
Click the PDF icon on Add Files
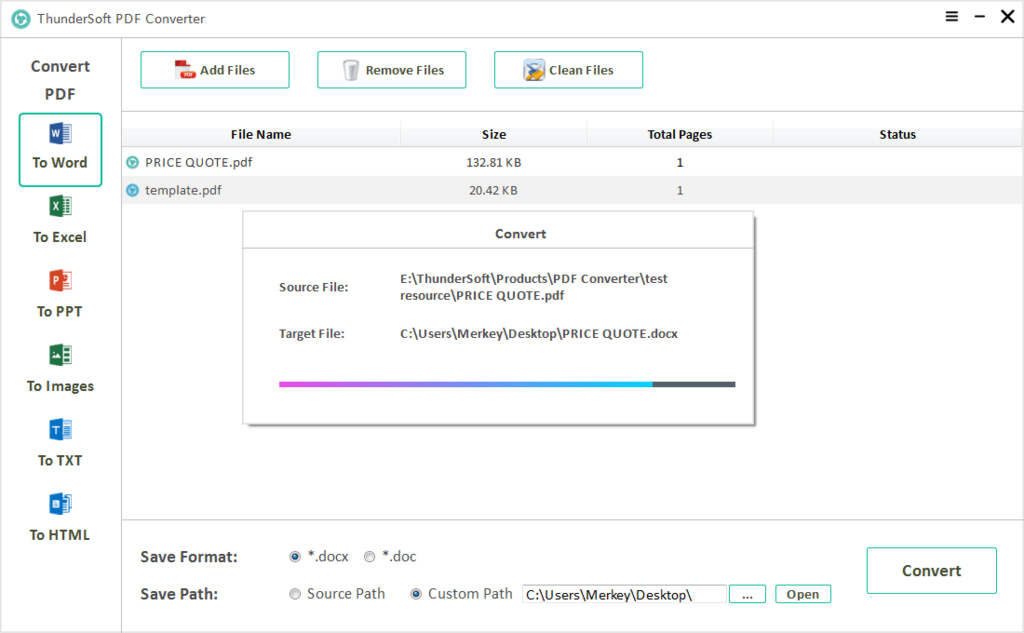(185, 70)
